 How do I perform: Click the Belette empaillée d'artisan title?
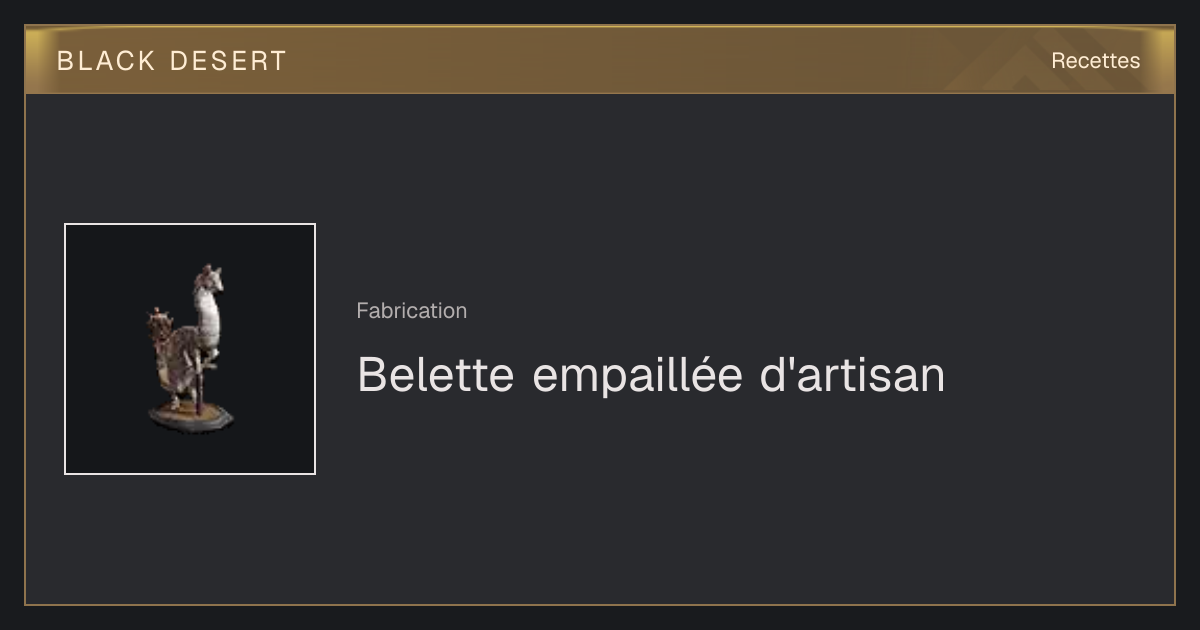(650, 376)
